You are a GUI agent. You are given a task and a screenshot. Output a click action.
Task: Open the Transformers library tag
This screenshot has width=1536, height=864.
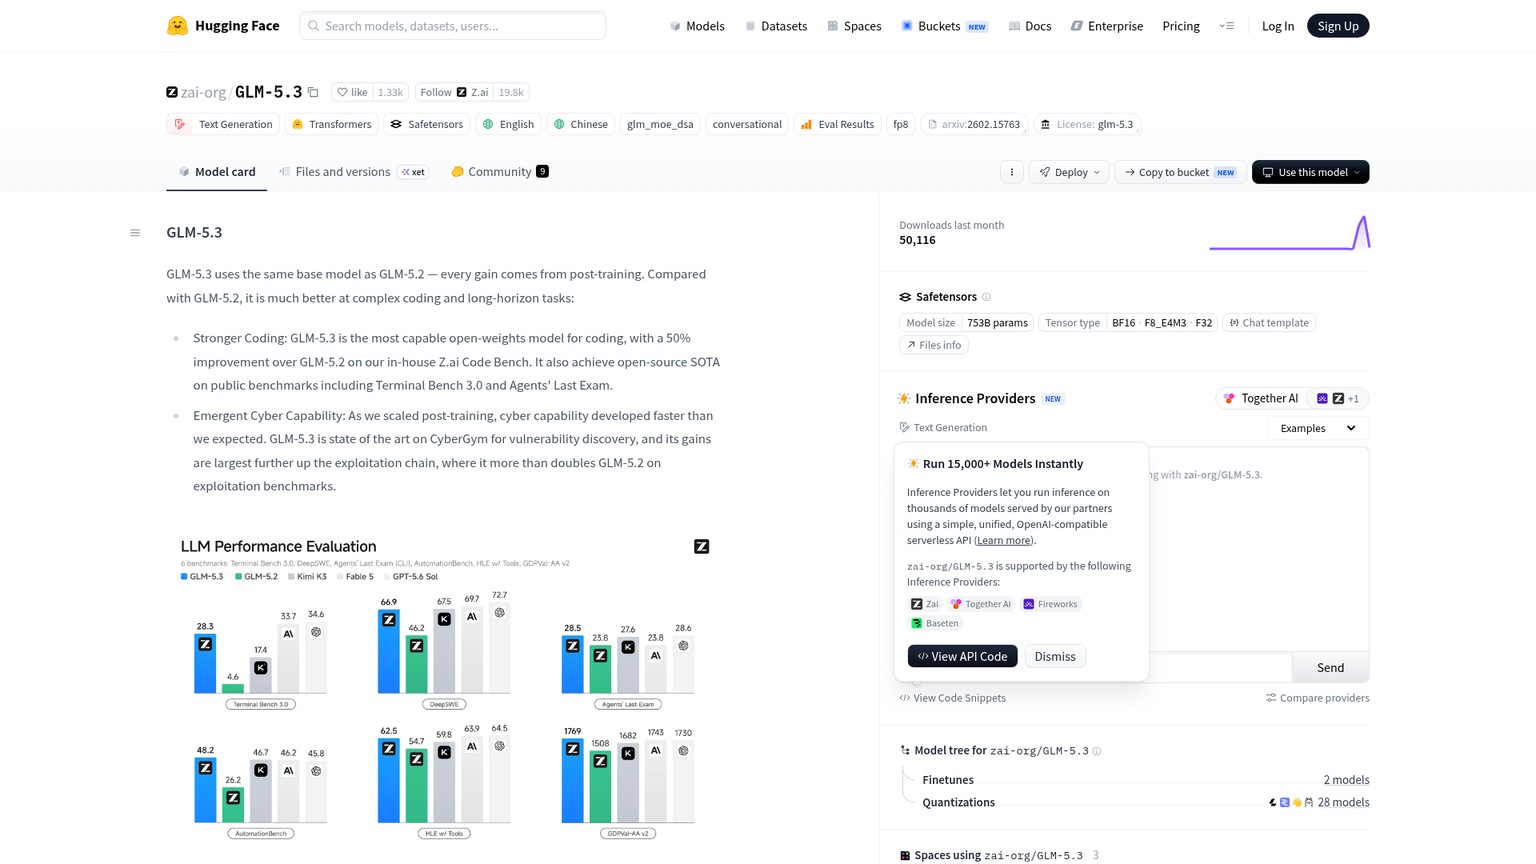click(x=331, y=124)
